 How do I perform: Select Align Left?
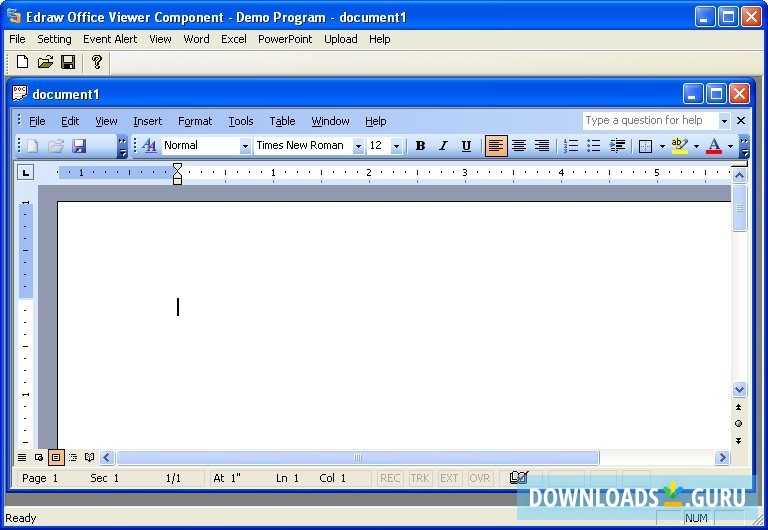coord(496,146)
